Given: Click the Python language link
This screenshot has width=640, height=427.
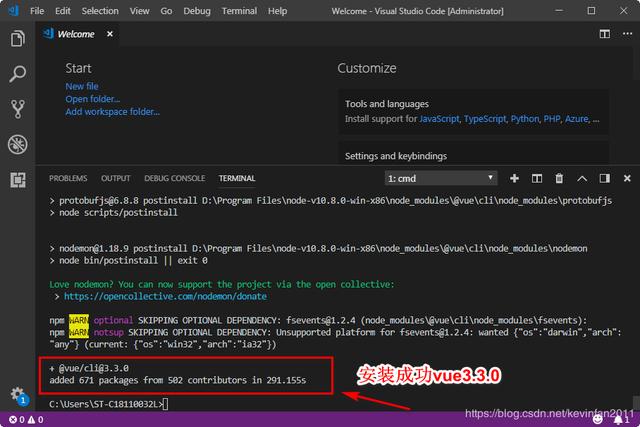Looking at the screenshot, I should [525, 119].
